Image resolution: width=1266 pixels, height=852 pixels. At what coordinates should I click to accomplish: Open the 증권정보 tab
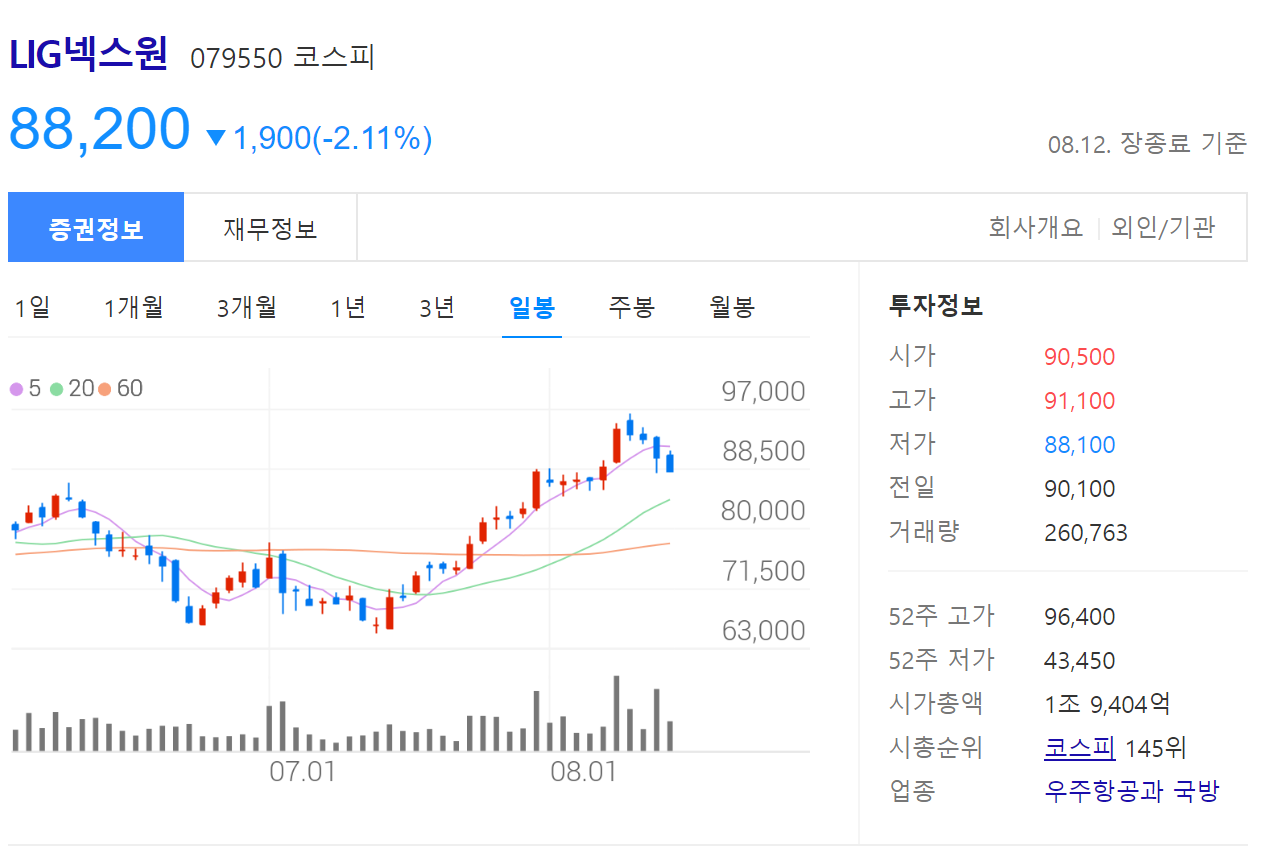click(96, 228)
